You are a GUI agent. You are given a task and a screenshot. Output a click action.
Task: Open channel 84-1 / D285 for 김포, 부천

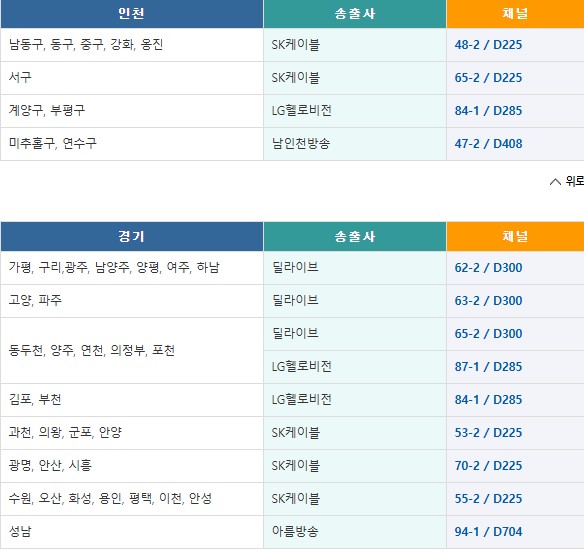point(488,400)
